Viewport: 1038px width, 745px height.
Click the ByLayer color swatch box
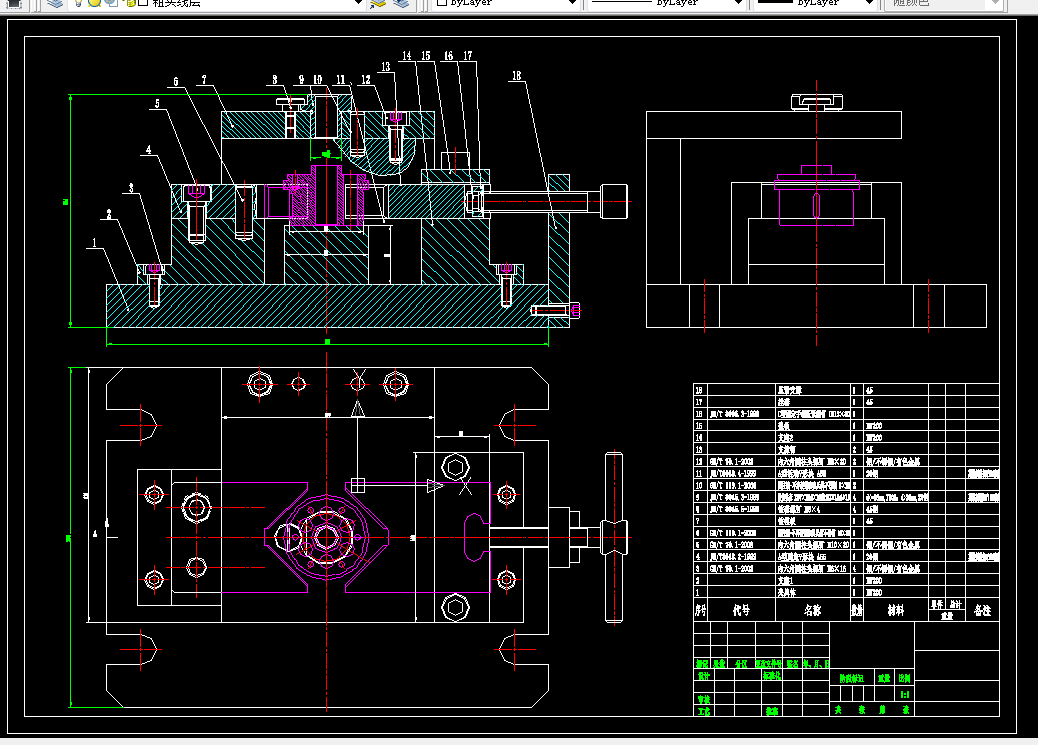click(442, 3)
